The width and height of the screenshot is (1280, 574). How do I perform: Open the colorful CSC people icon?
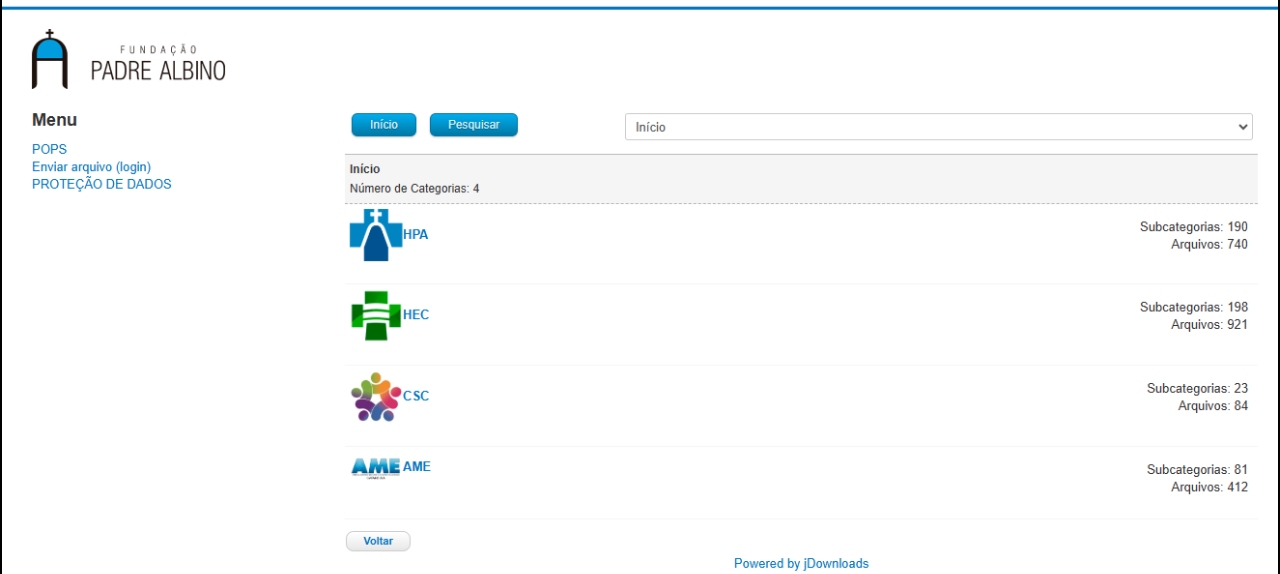coord(375,397)
